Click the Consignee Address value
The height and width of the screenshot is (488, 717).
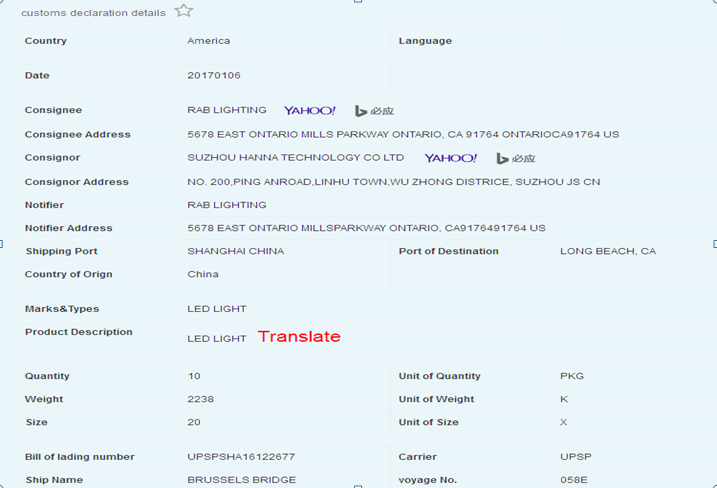point(403,134)
